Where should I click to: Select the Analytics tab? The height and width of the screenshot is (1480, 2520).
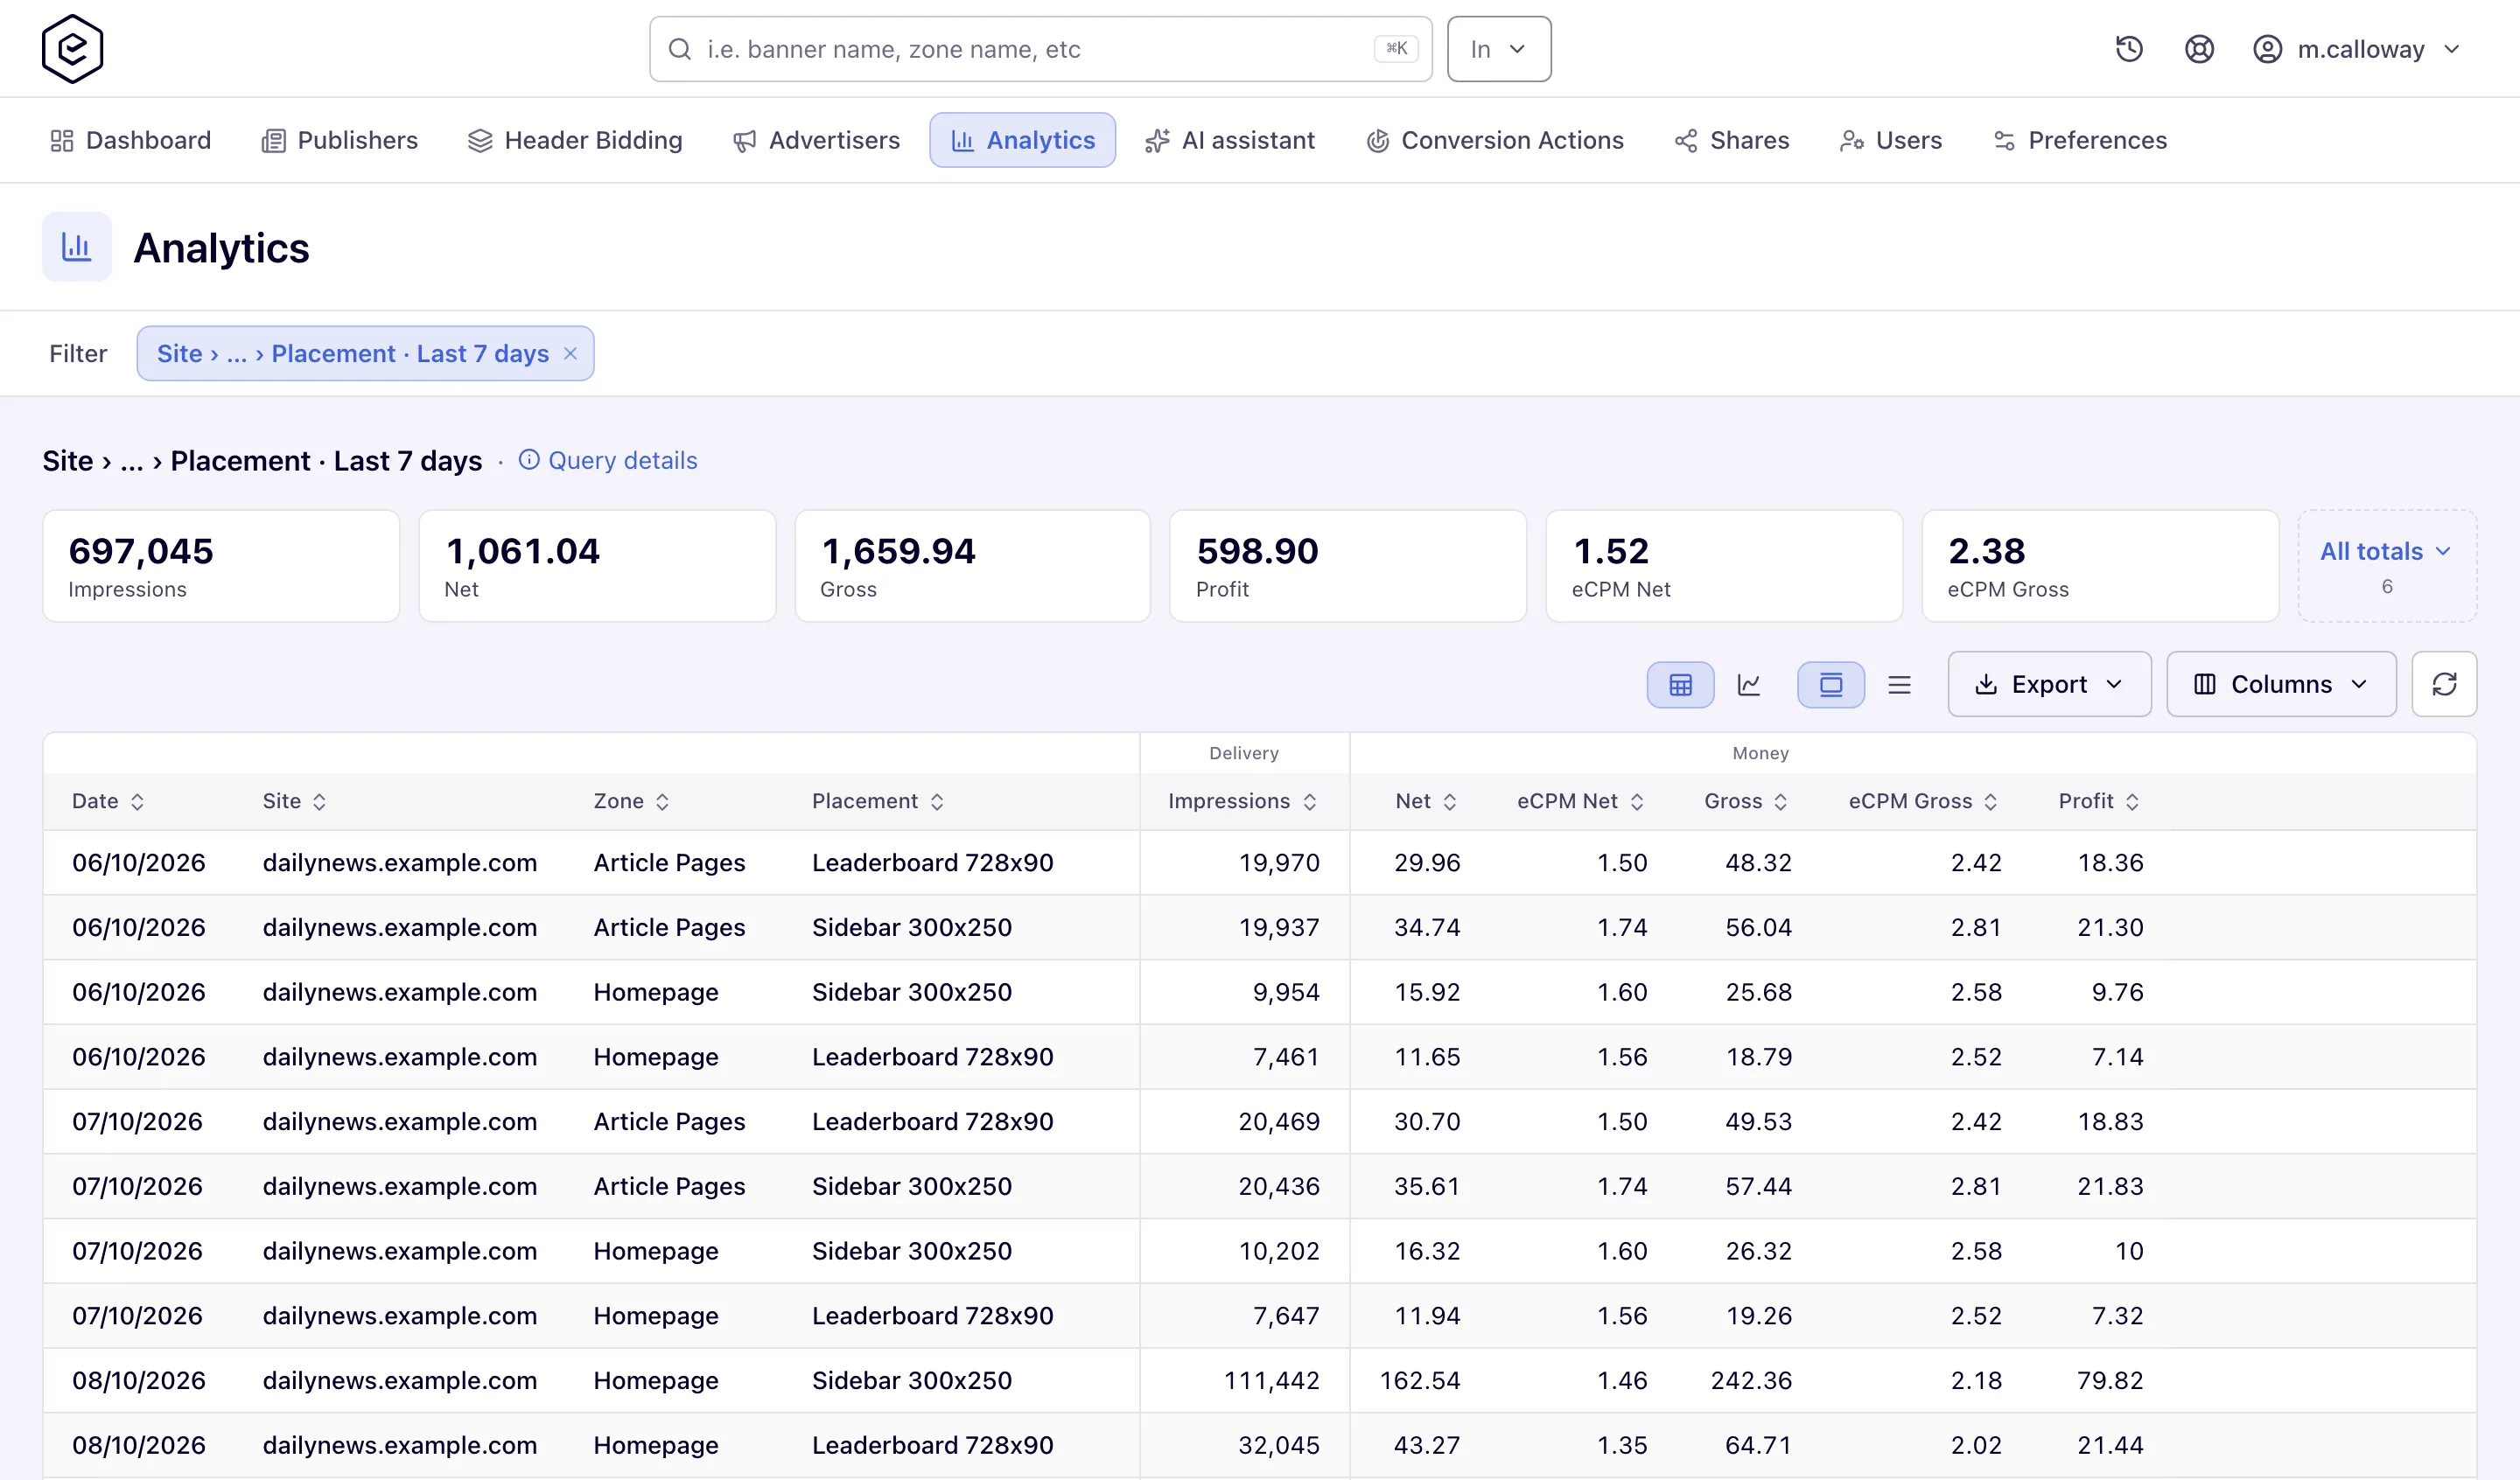1022,140
